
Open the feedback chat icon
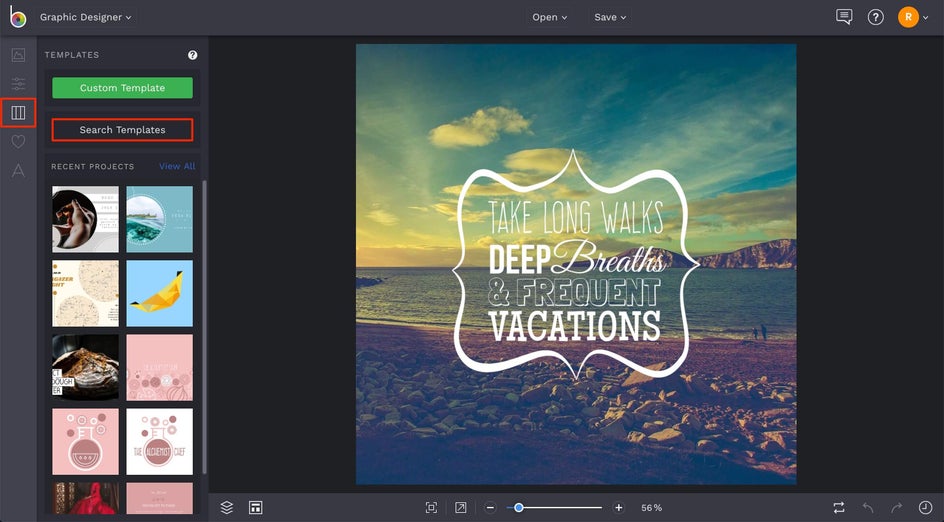[844, 17]
